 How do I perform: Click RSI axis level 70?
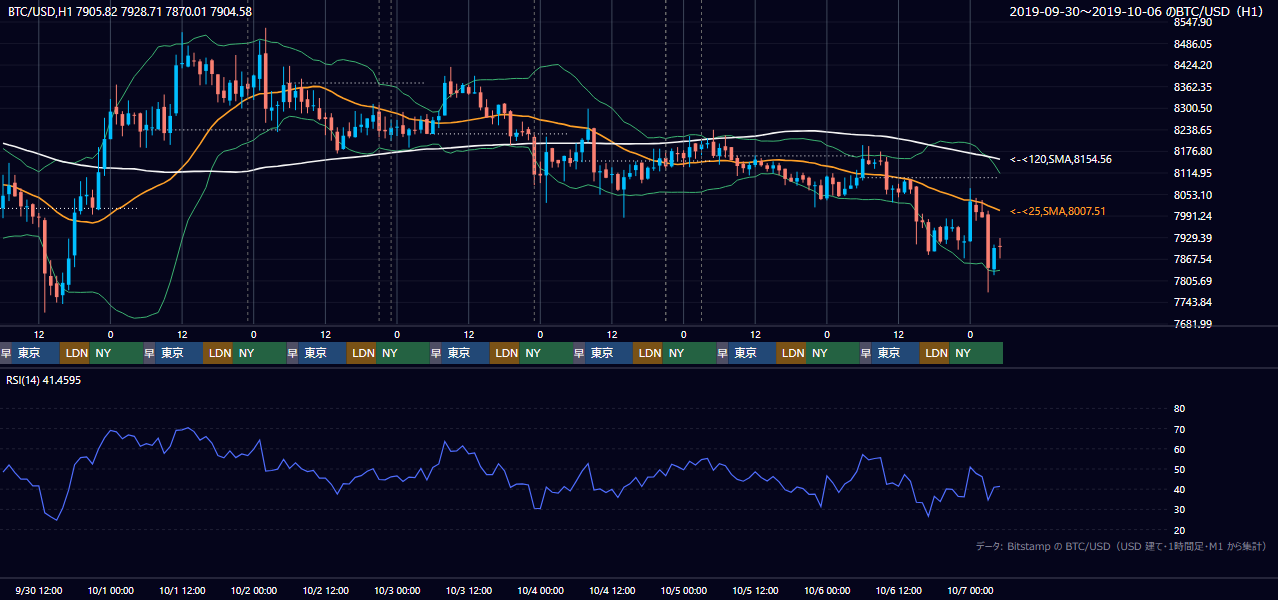coord(1179,429)
